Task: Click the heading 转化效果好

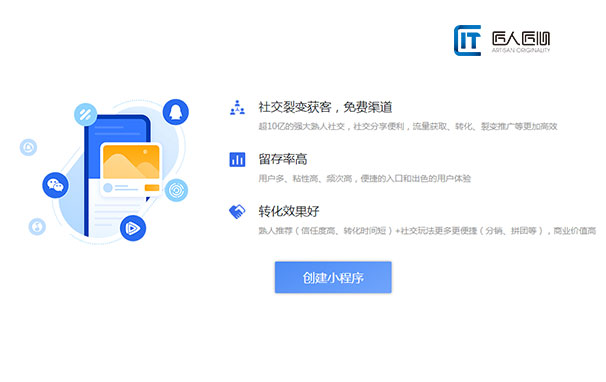Action: pyautogui.click(x=289, y=211)
